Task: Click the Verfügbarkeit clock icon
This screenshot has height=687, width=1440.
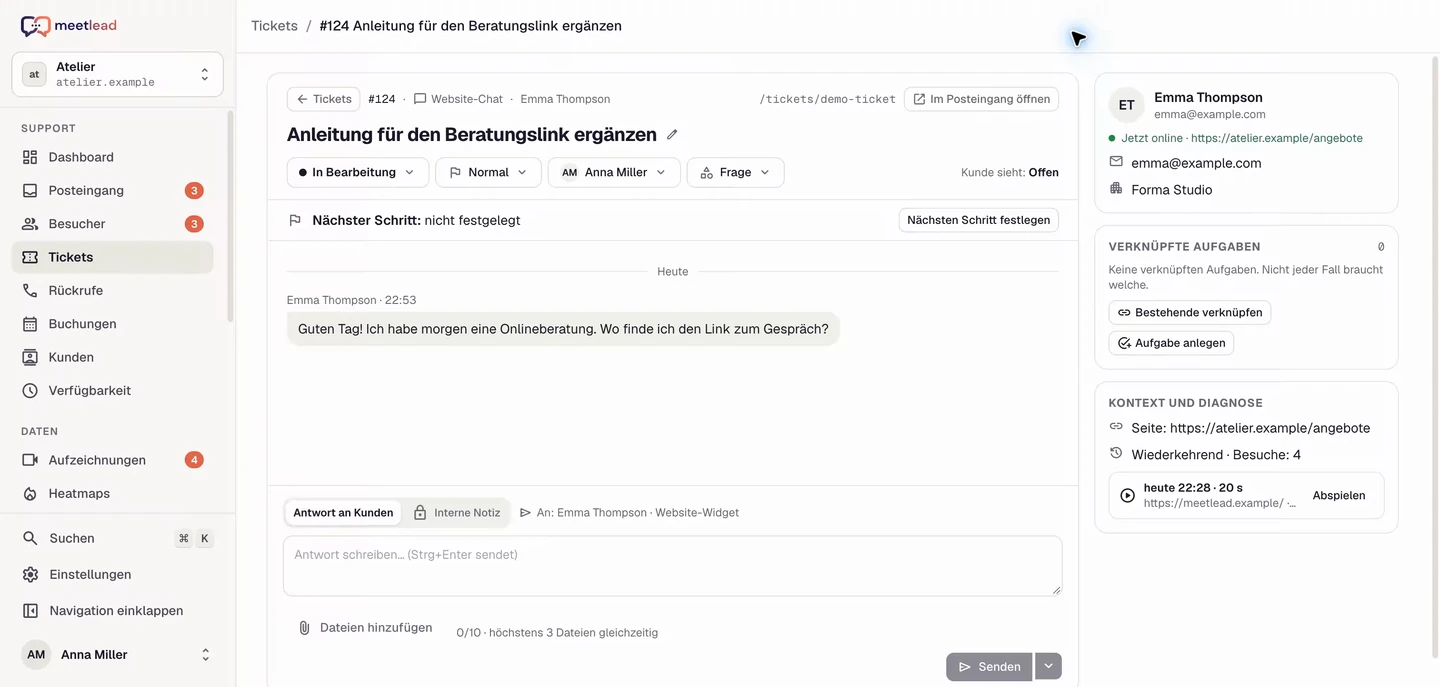Action: 30,390
